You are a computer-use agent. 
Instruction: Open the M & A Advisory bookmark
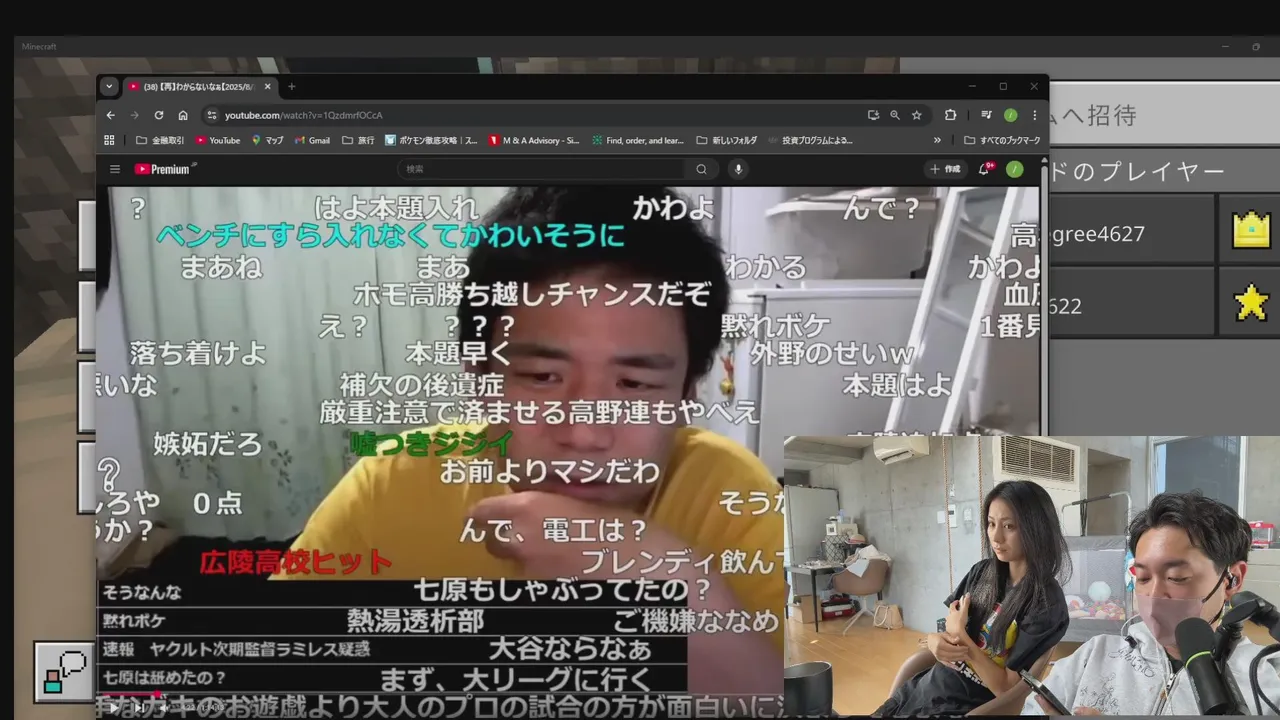[x=534, y=140]
